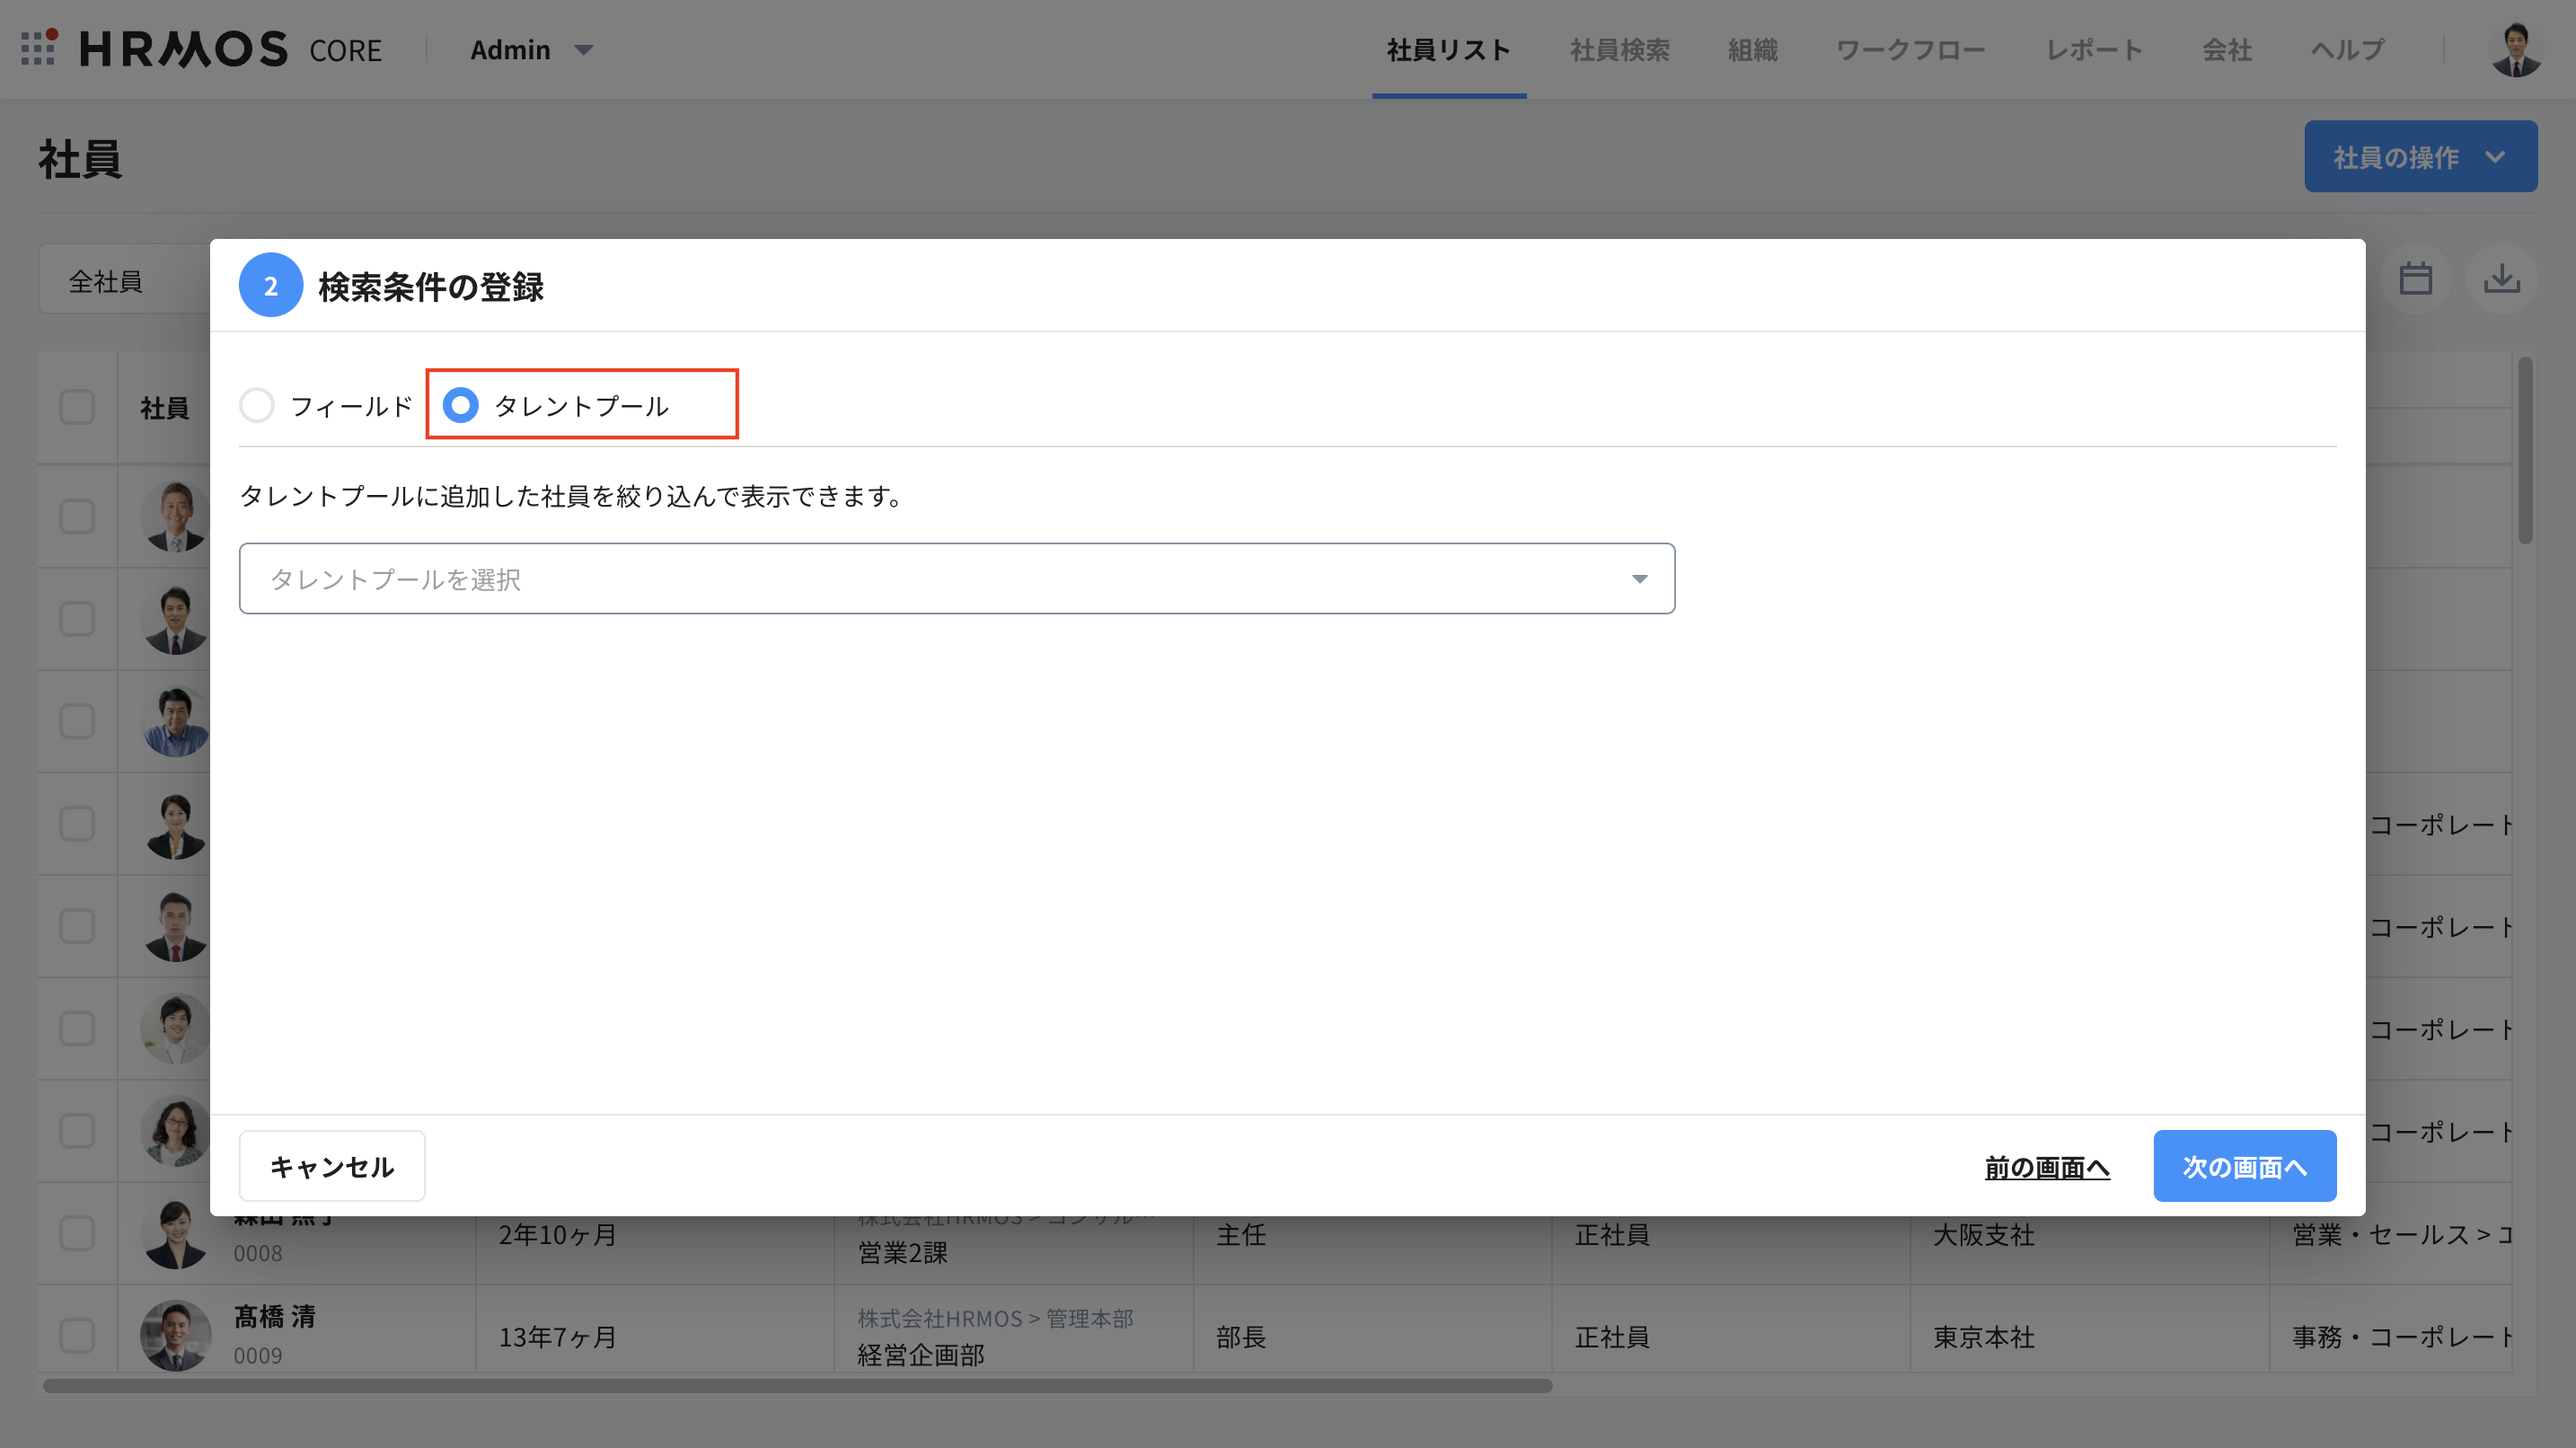The width and height of the screenshot is (2576, 1448).
Task: Expand the 社員の操作 menu button
Action: click(2420, 156)
